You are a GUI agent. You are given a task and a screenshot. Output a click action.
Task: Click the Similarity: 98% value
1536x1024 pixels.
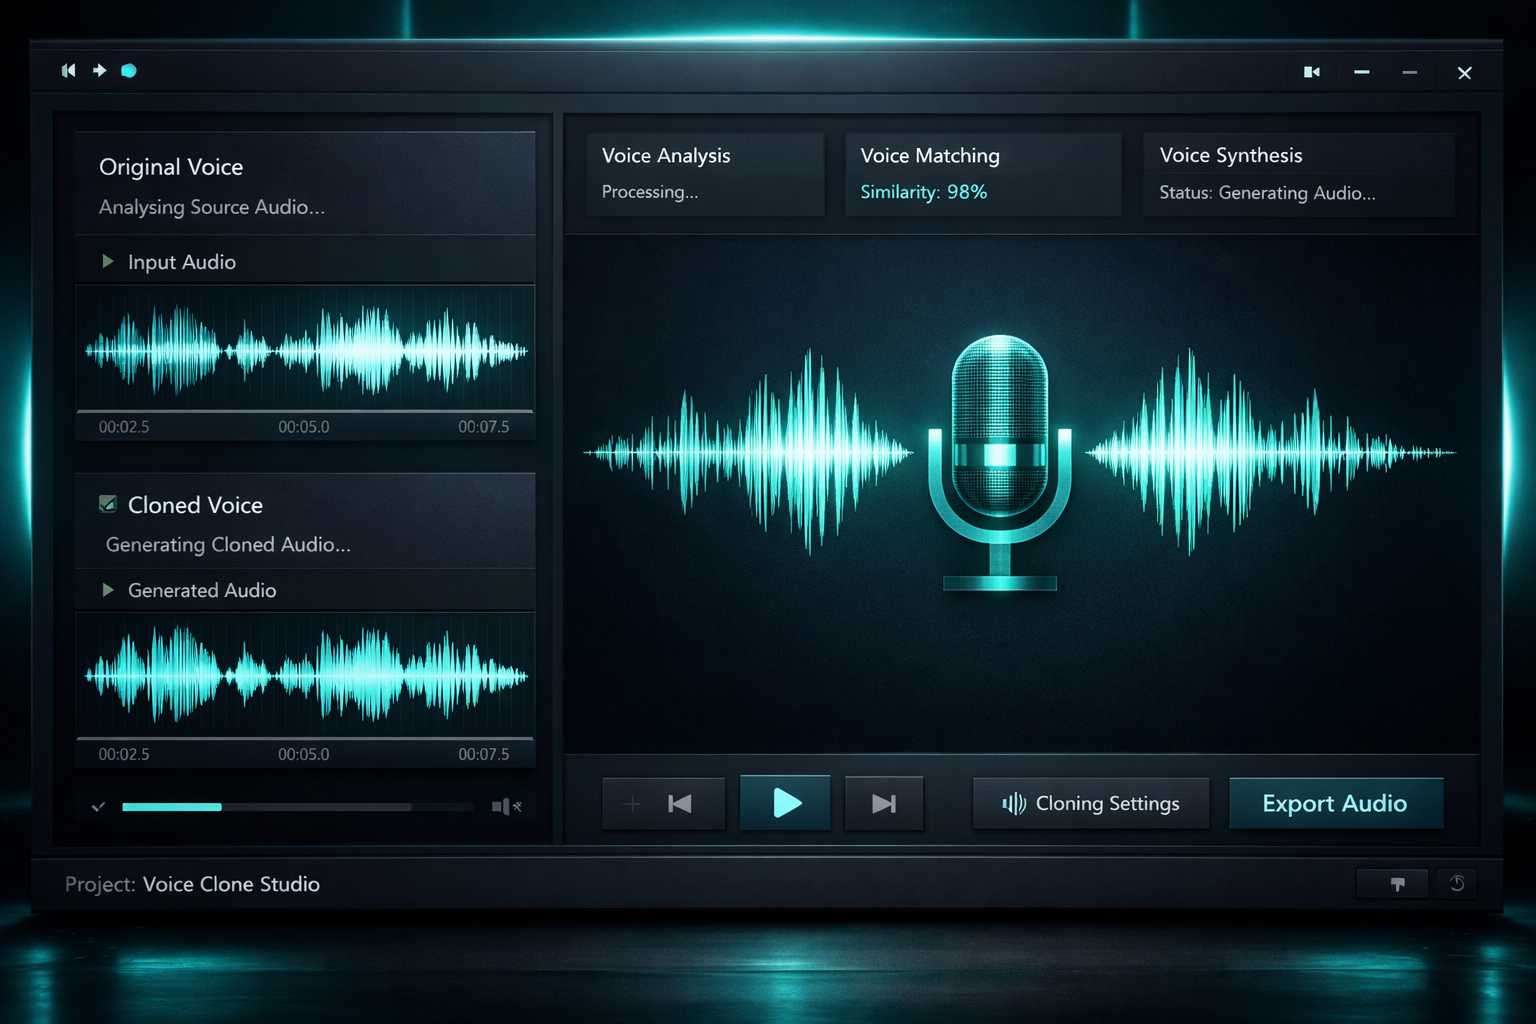923,192
